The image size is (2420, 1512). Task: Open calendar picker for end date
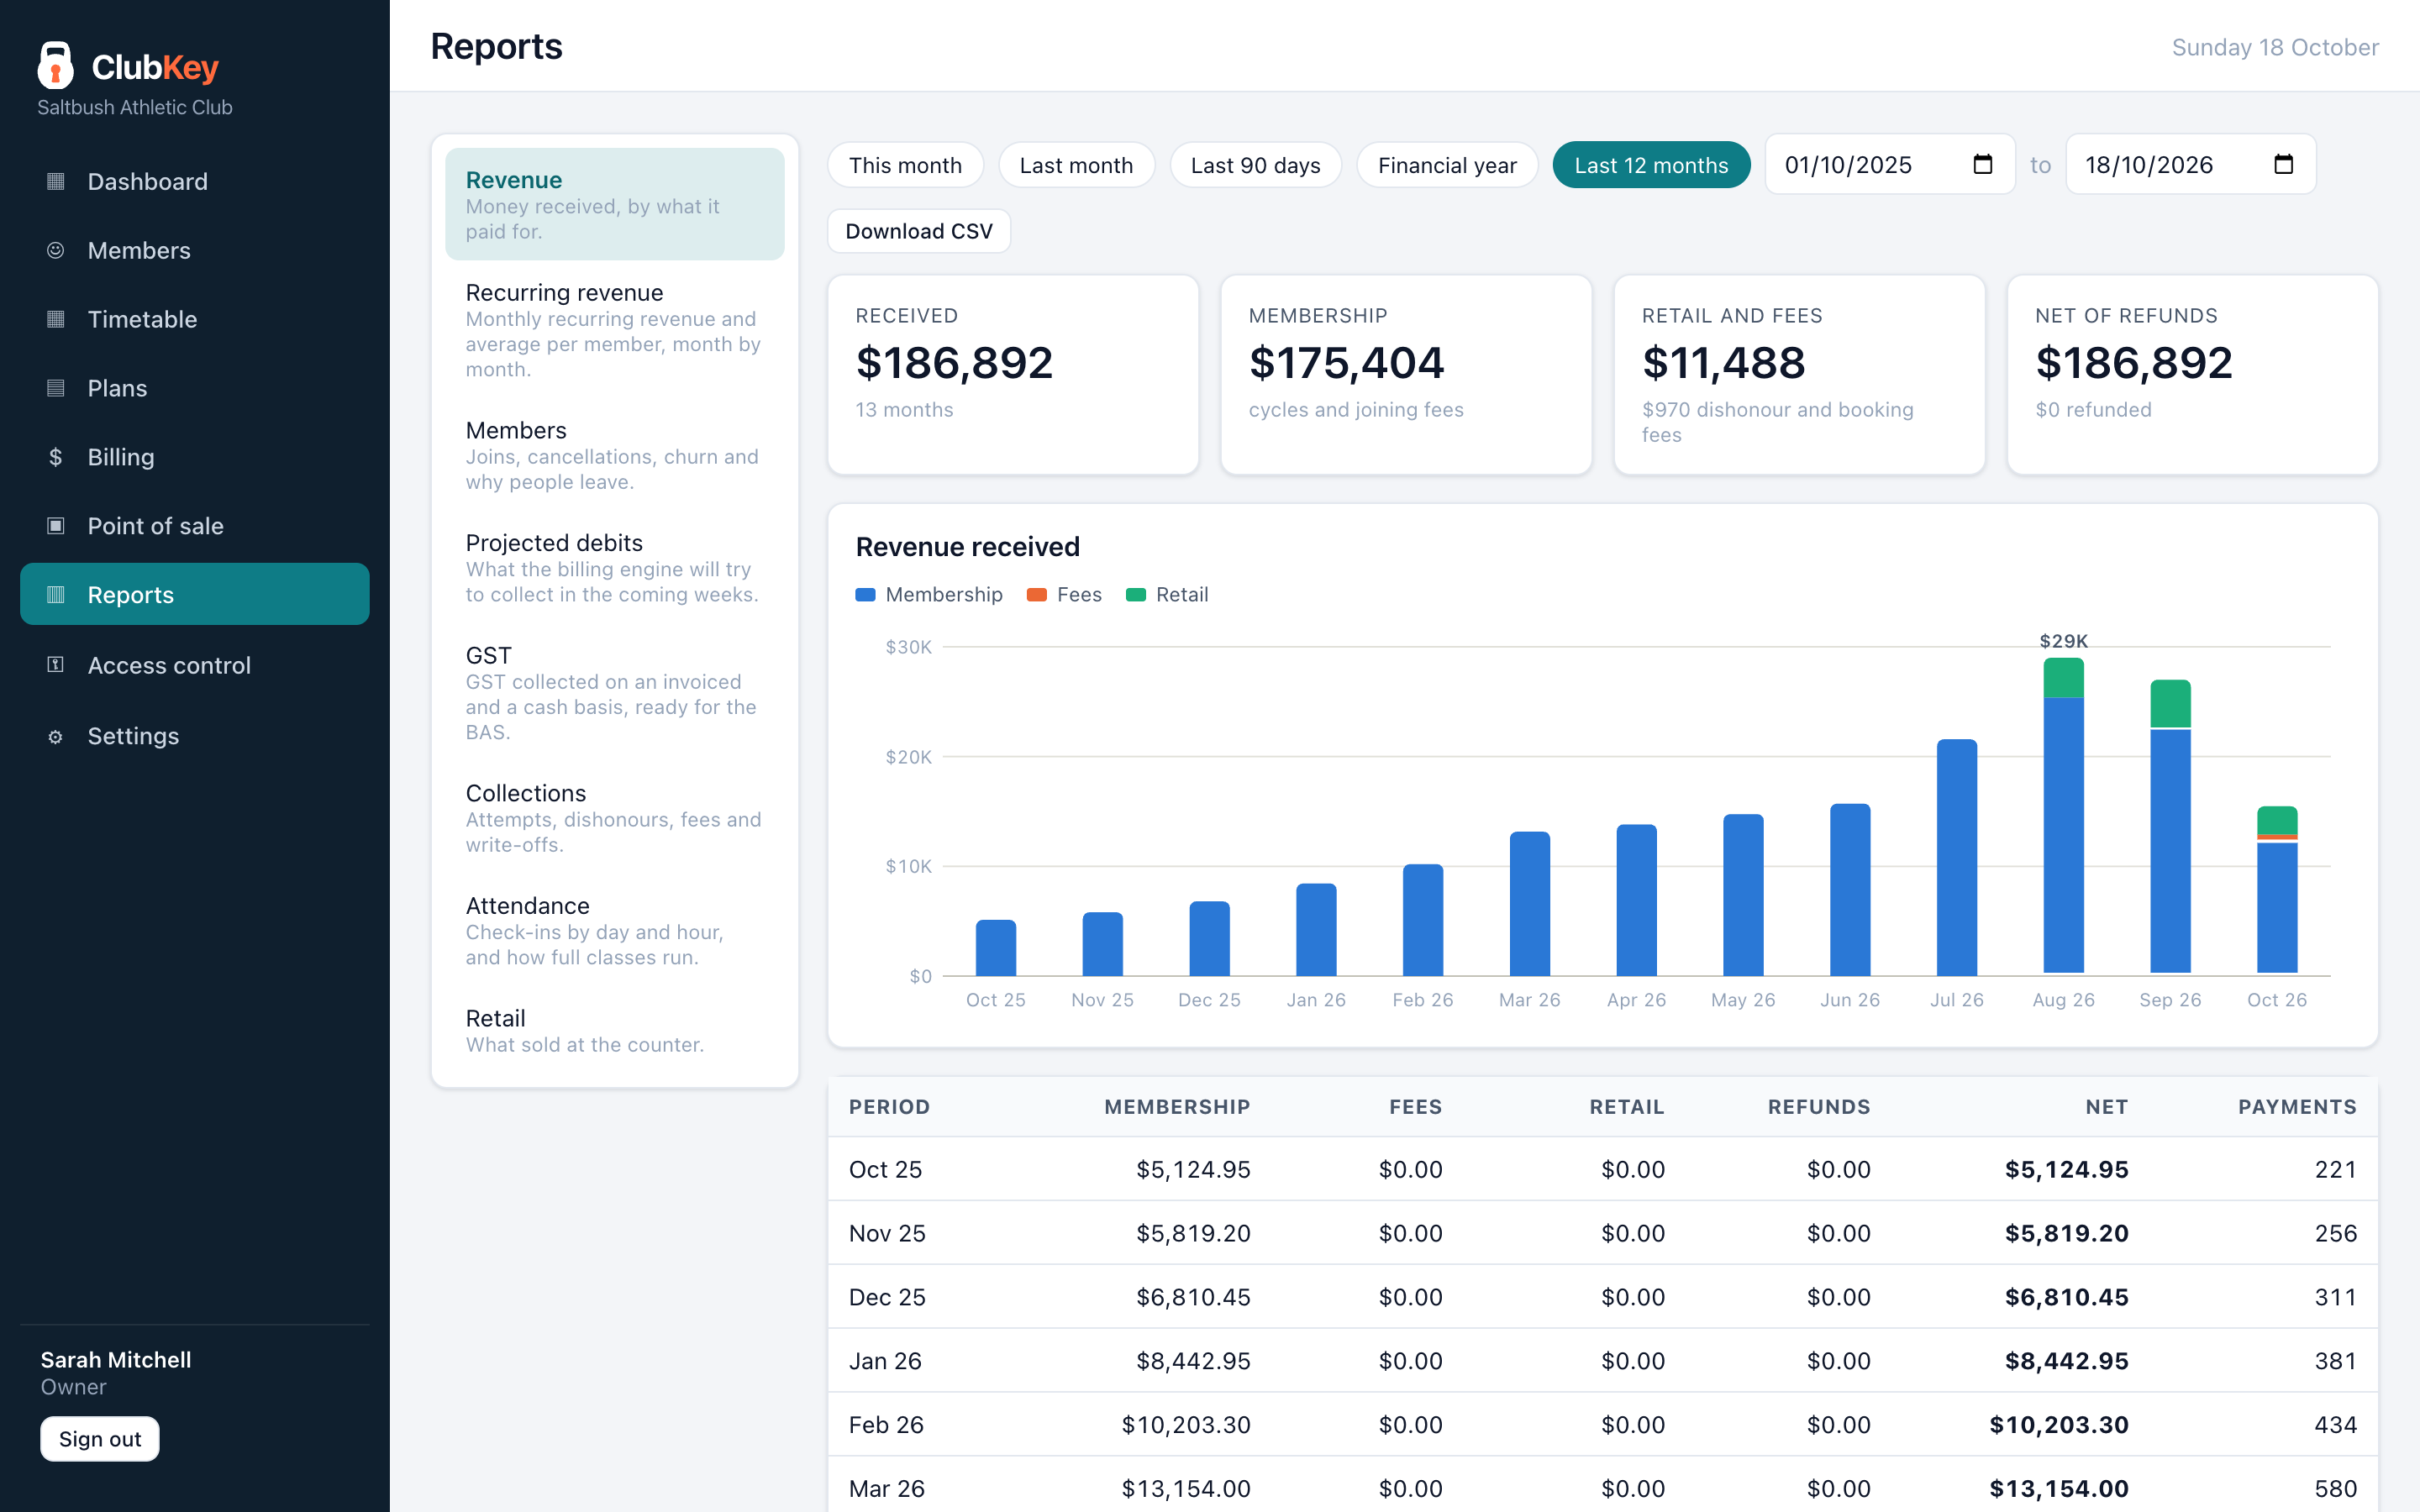(2284, 164)
